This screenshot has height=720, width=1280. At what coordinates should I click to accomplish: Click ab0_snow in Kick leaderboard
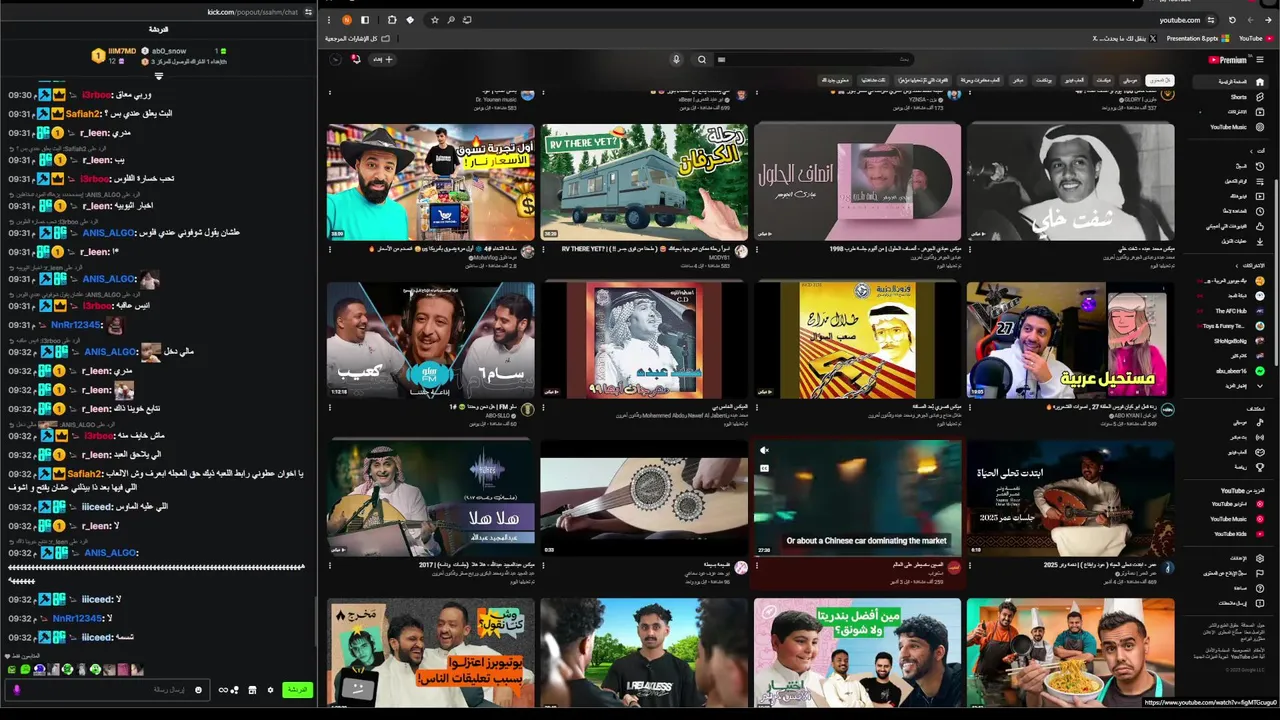pos(169,51)
